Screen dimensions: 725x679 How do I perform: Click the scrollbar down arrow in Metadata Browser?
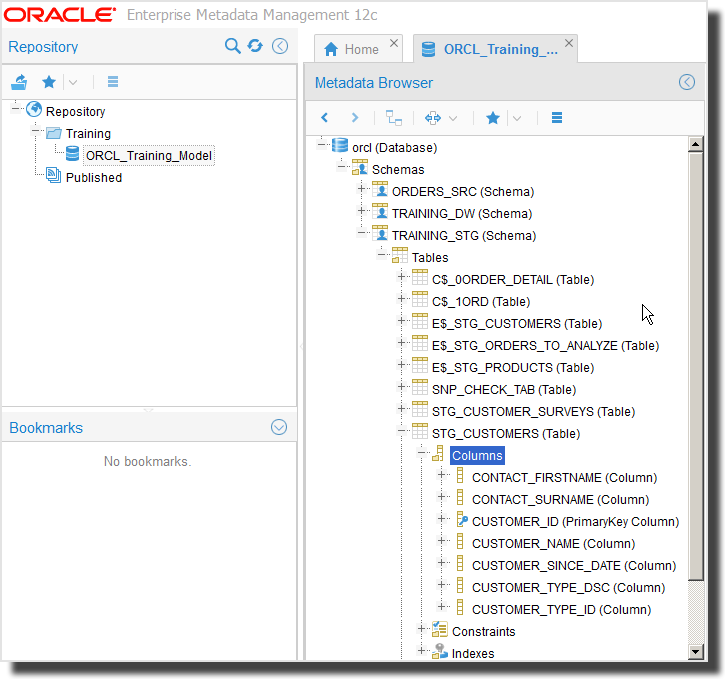(695, 652)
